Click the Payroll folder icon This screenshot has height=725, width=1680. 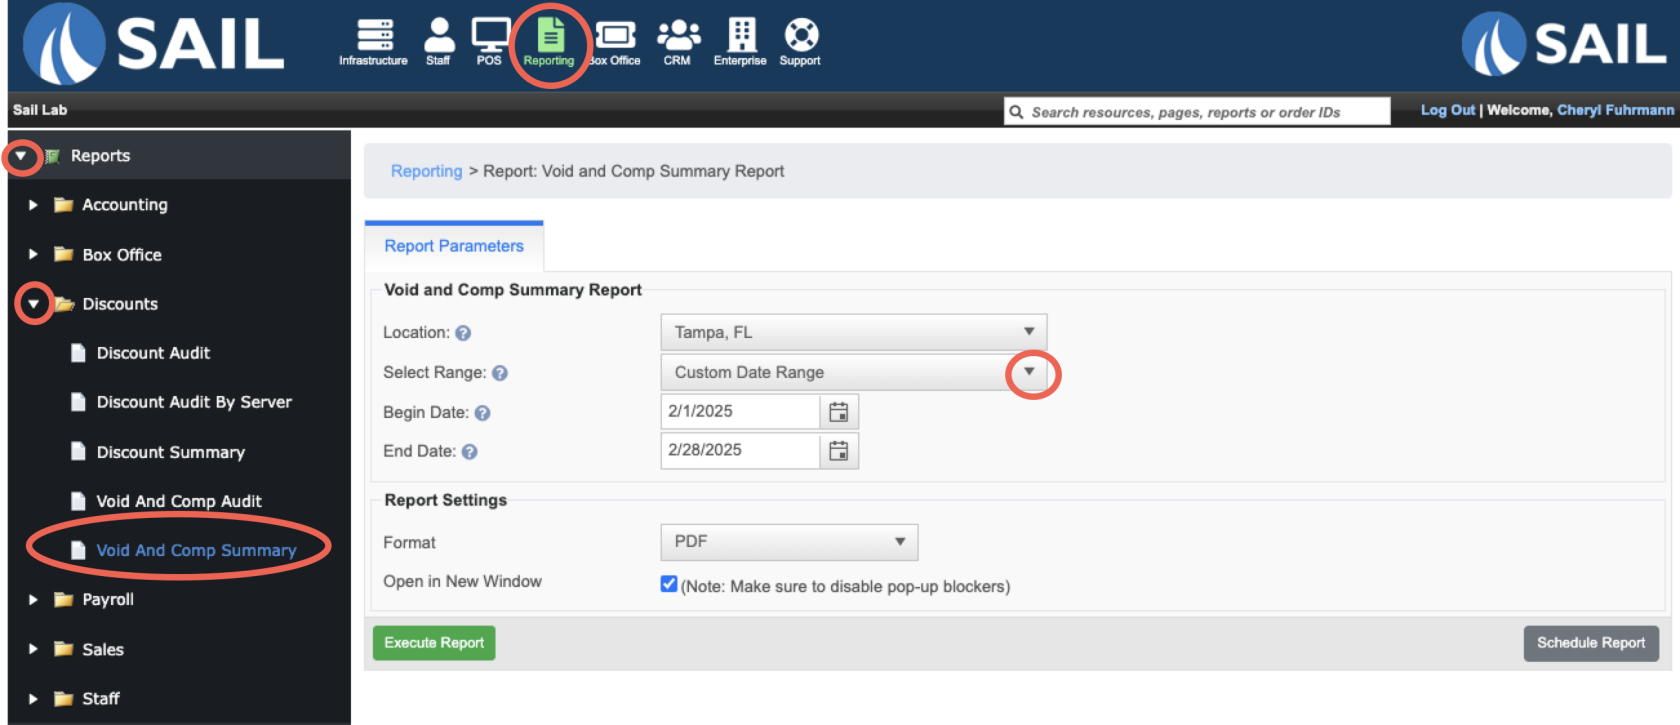[x=64, y=600]
